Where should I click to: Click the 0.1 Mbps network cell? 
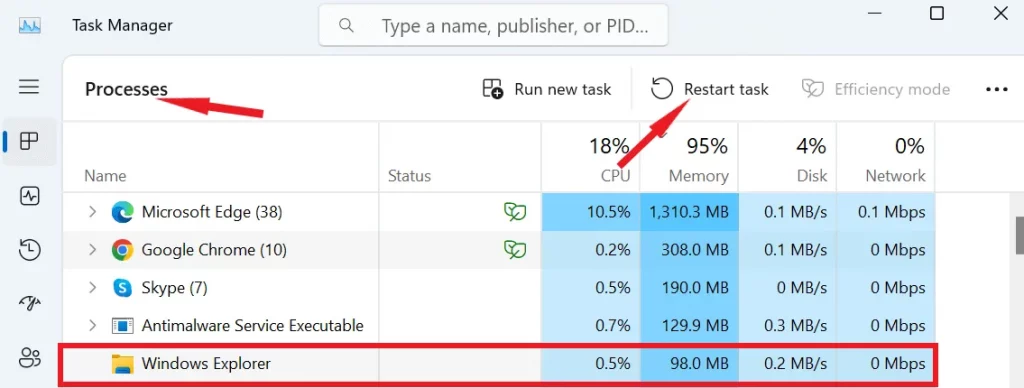[x=886, y=212]
